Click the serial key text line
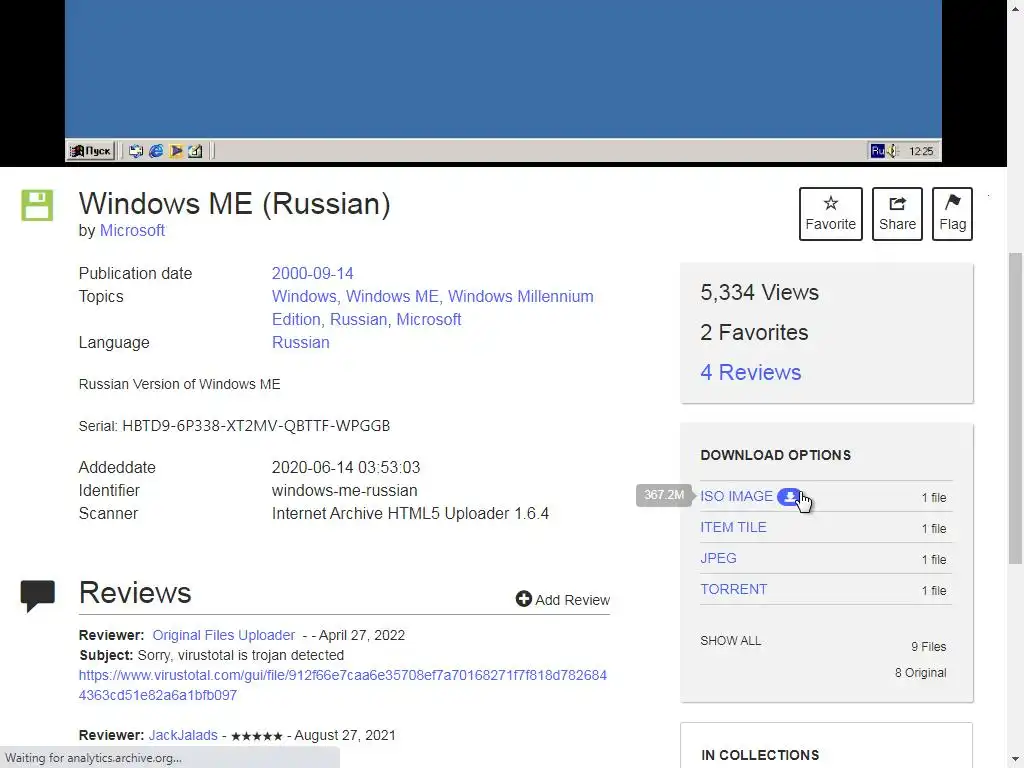Screen dimensions: 1024x768 pos(234,426)
